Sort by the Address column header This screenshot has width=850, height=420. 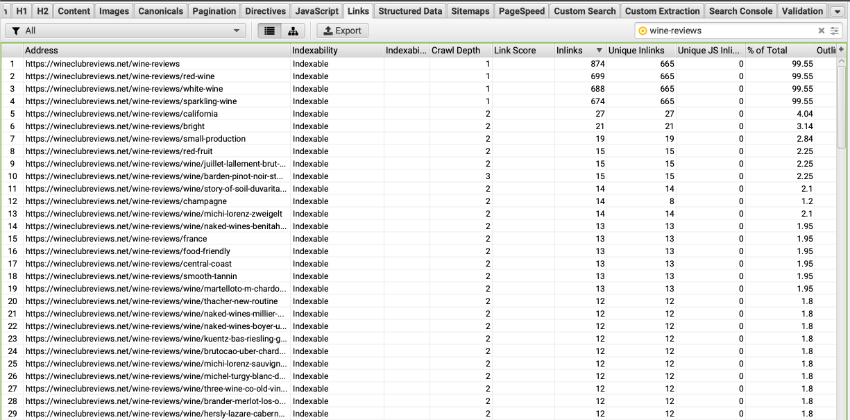pos(155,50)
